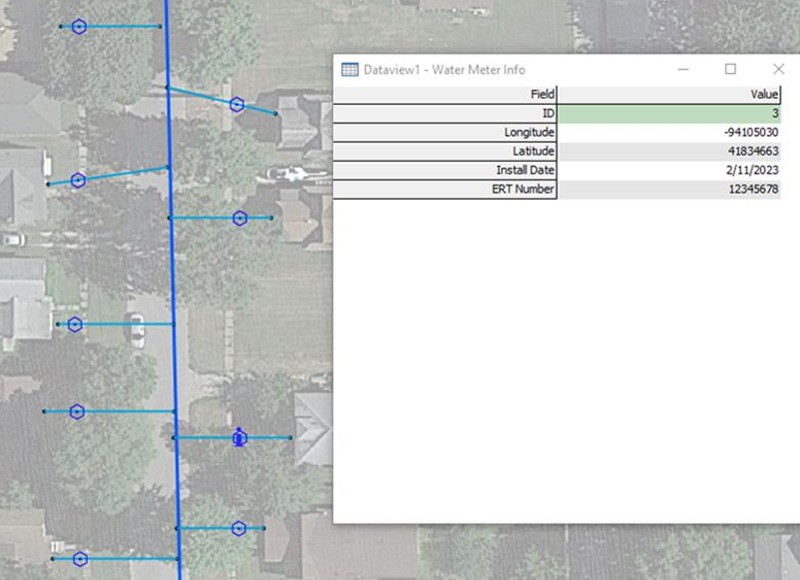Click the Value column header

668,94
